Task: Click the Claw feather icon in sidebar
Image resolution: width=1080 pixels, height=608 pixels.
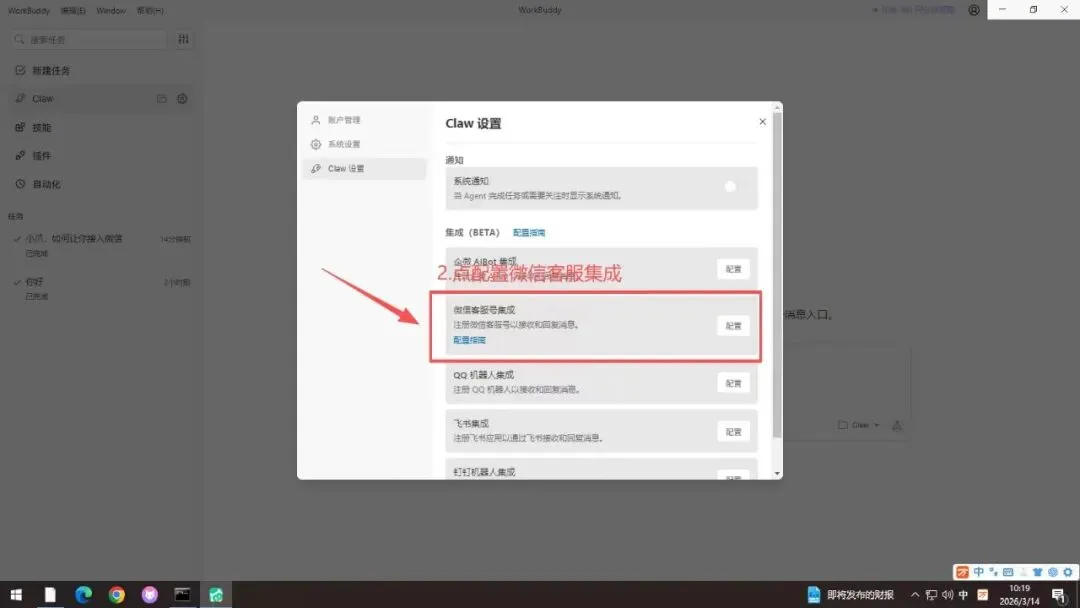Action: tap(20, 98)
